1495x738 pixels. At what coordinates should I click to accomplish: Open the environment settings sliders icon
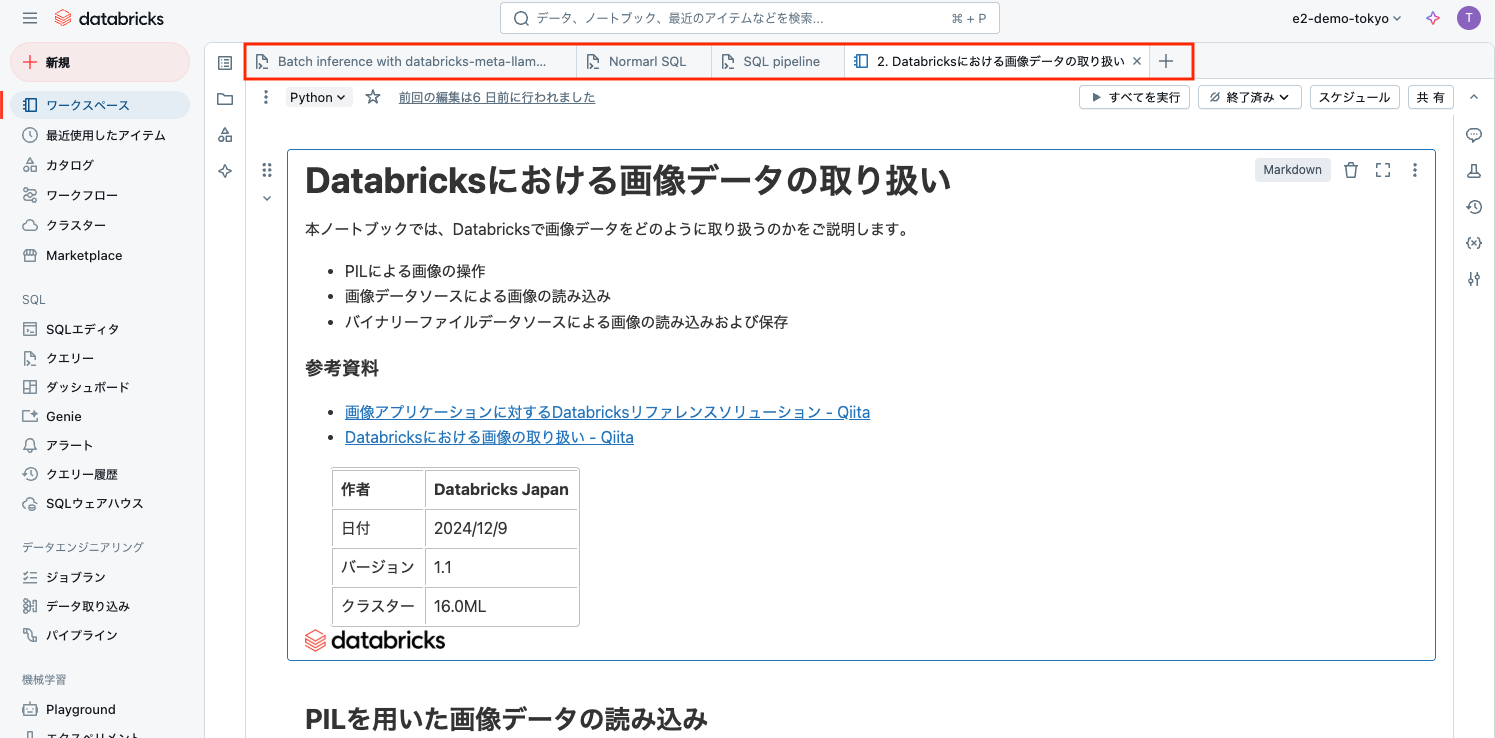1474,279
